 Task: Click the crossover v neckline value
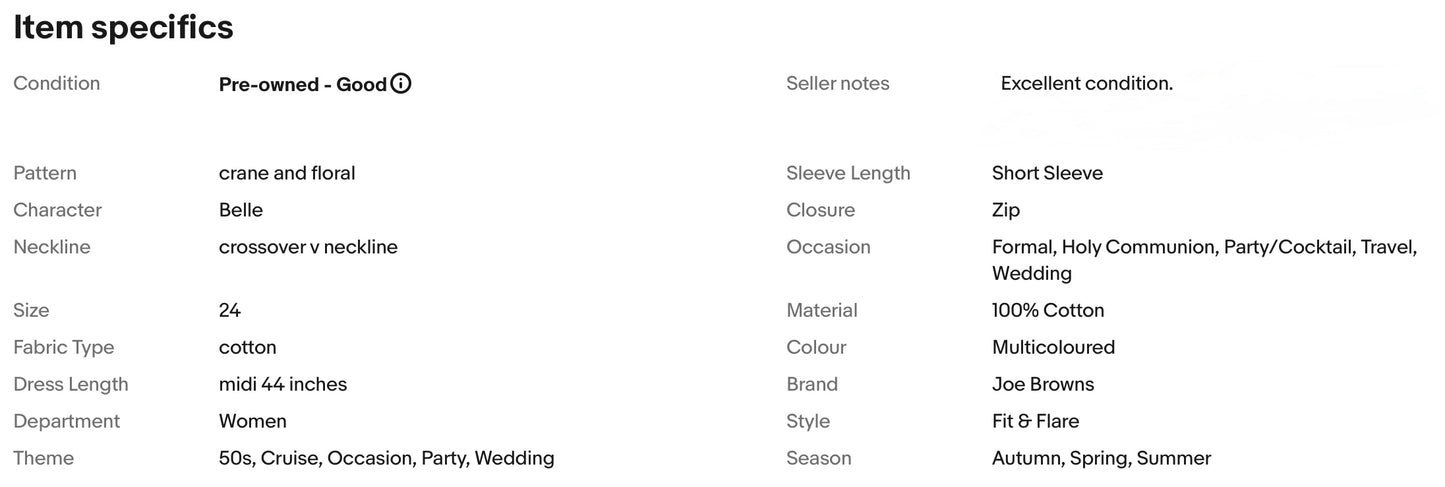[x=308, y=247]
